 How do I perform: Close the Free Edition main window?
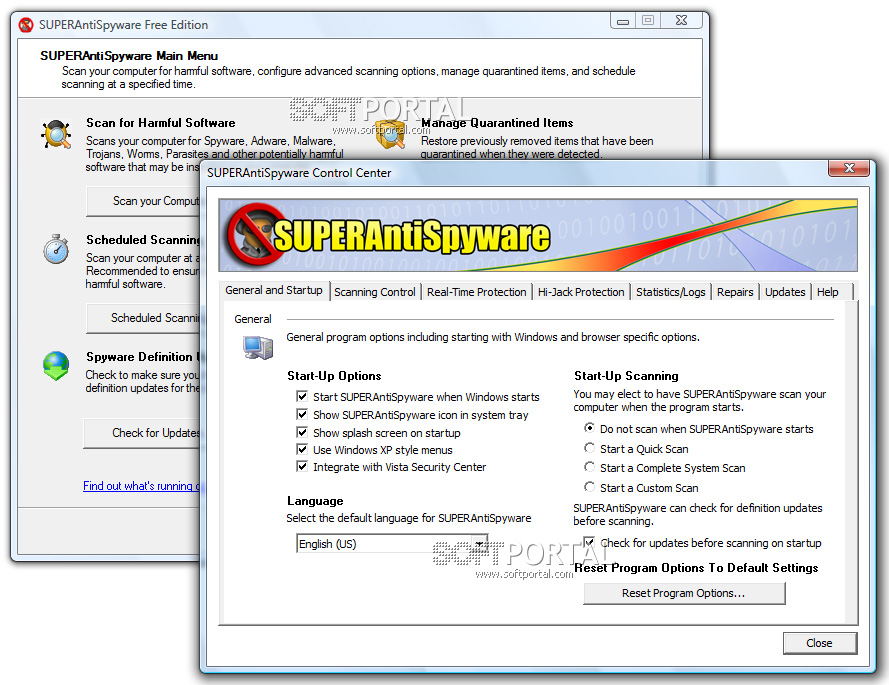point(681,21)
